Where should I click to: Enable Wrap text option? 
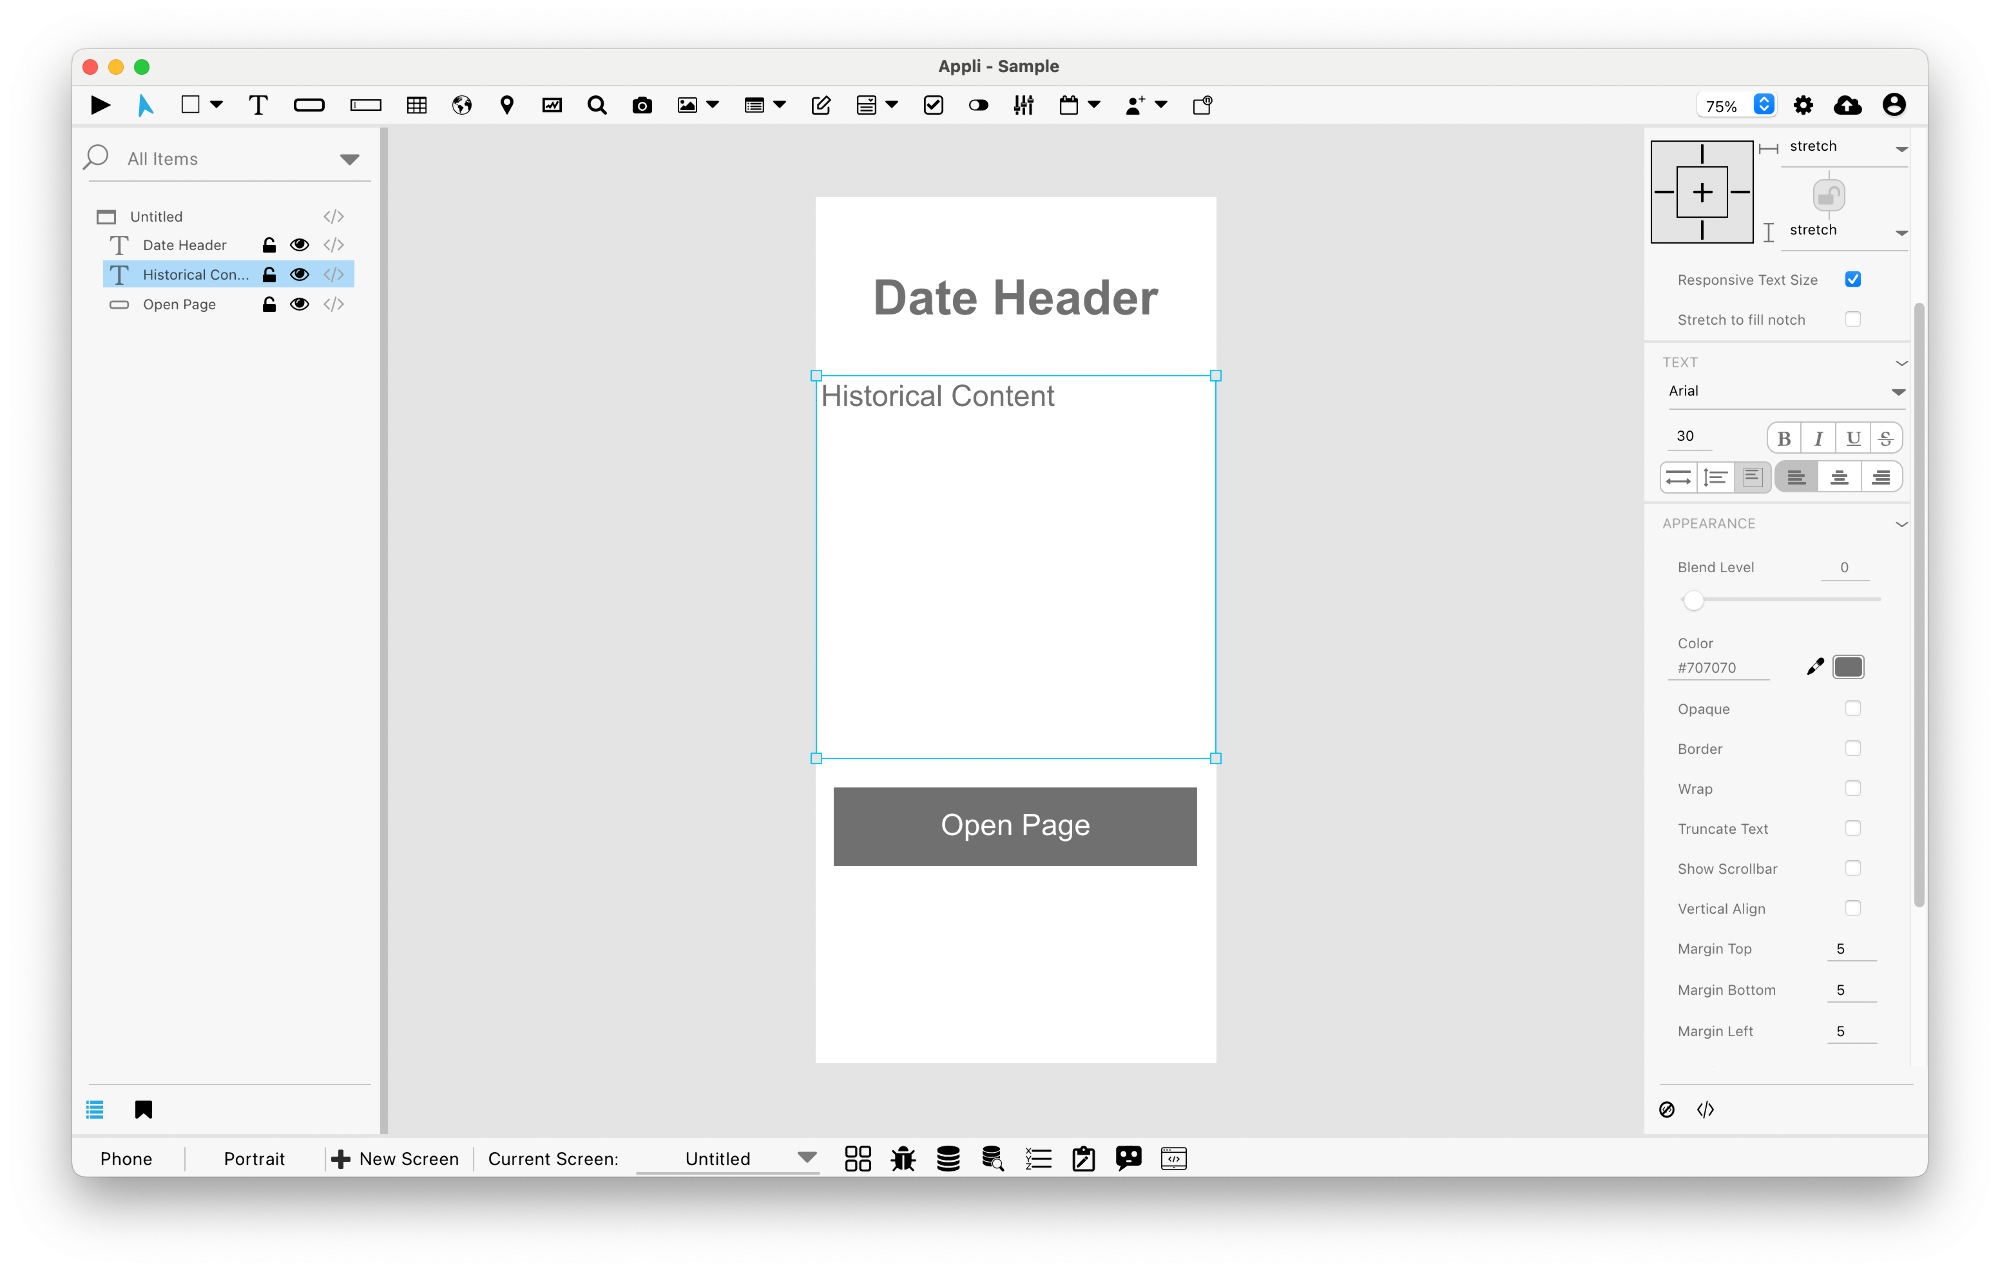point(1851,788)
